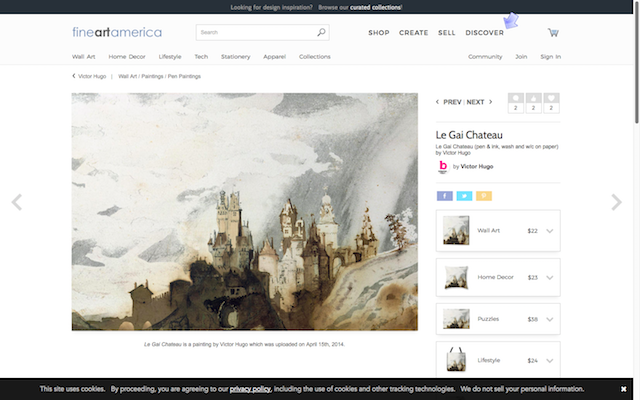
Task: Click the Le Gai Chateau painting image
Action: pyautogui.click(x=244, y=211)
